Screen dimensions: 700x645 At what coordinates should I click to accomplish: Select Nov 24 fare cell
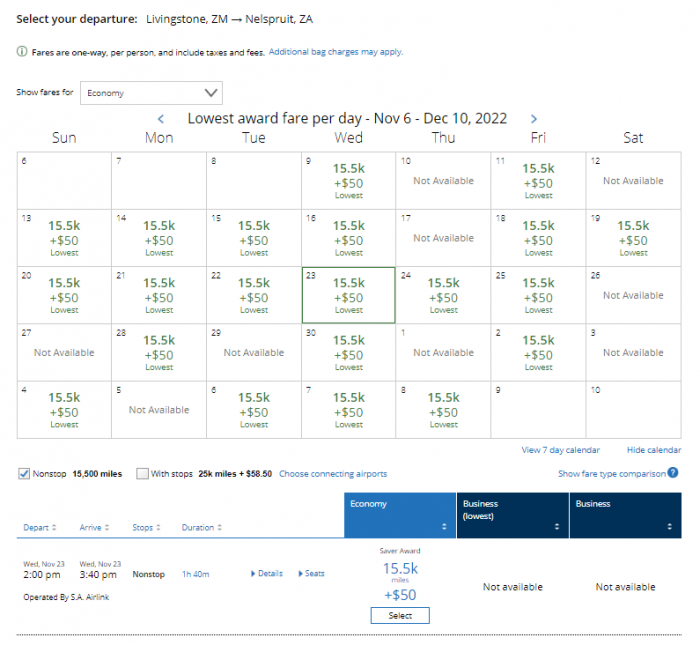[x=443, y=295]
